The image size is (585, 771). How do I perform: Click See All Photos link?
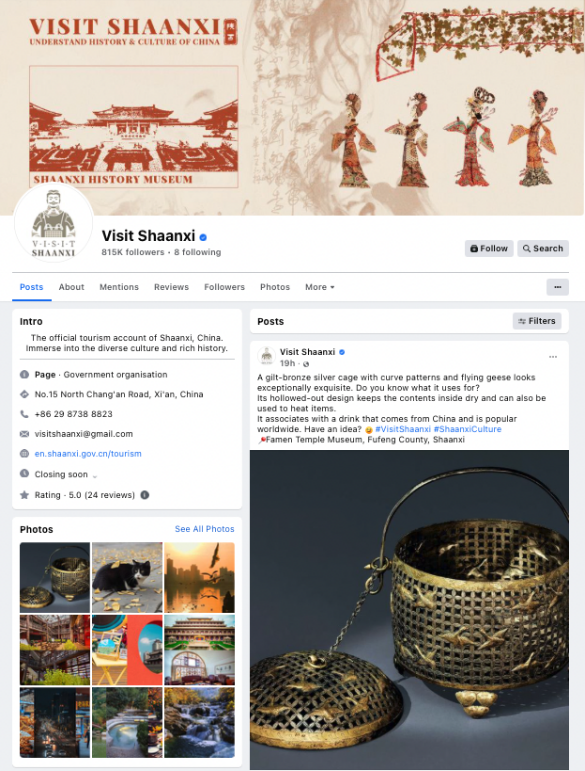click(205, 529)
